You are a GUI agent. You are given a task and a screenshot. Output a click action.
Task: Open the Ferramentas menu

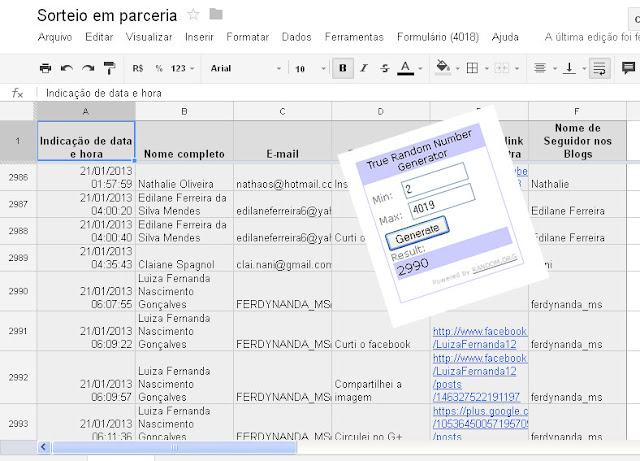[354, 37]
